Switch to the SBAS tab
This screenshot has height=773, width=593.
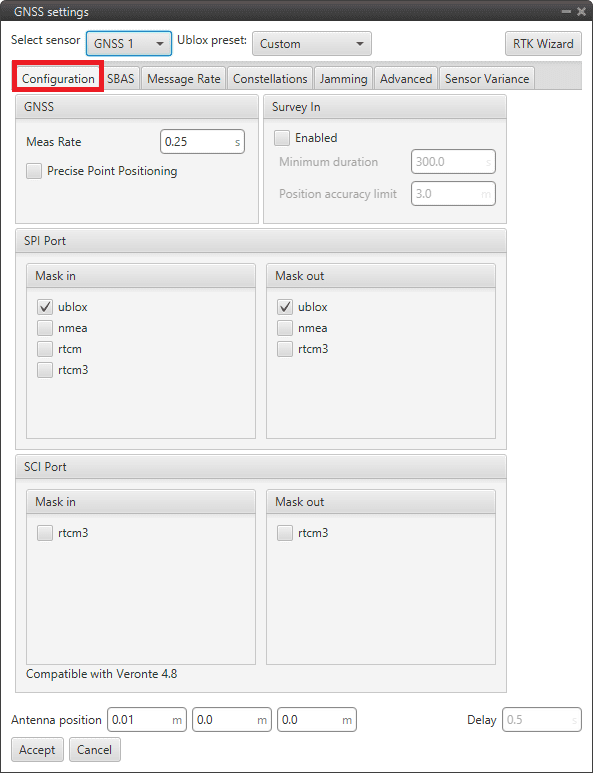[121, 79]
